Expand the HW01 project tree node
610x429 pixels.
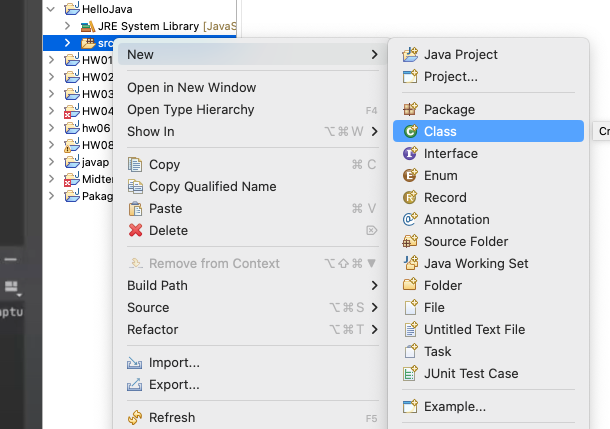52,60
